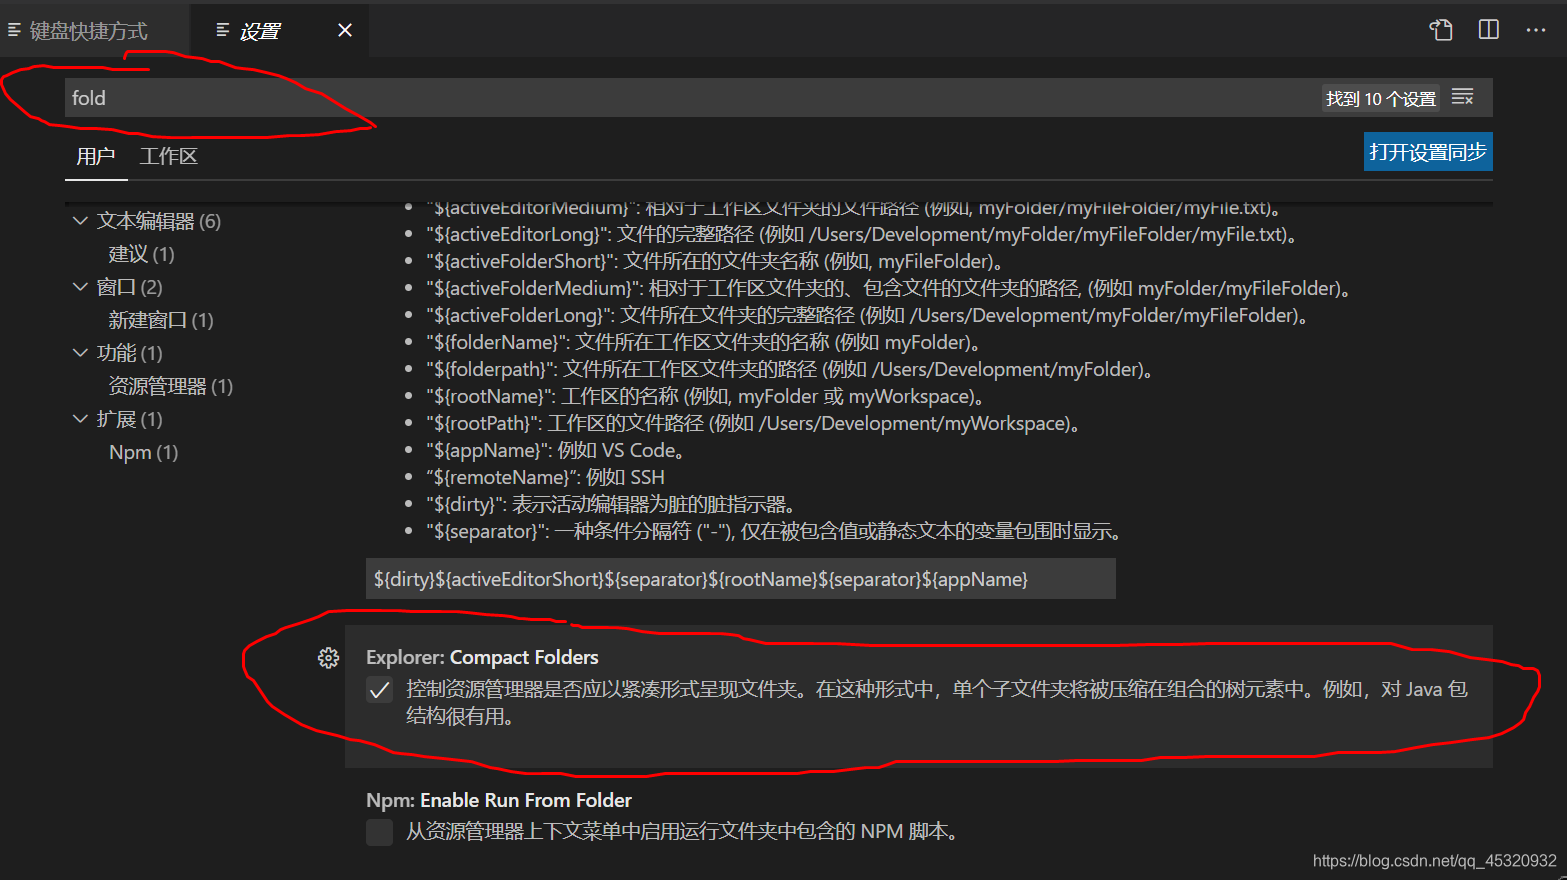Click the ${activeFolderMedium} description line
Viewport: 1567px width, 880px height.
tap(891, 288)
